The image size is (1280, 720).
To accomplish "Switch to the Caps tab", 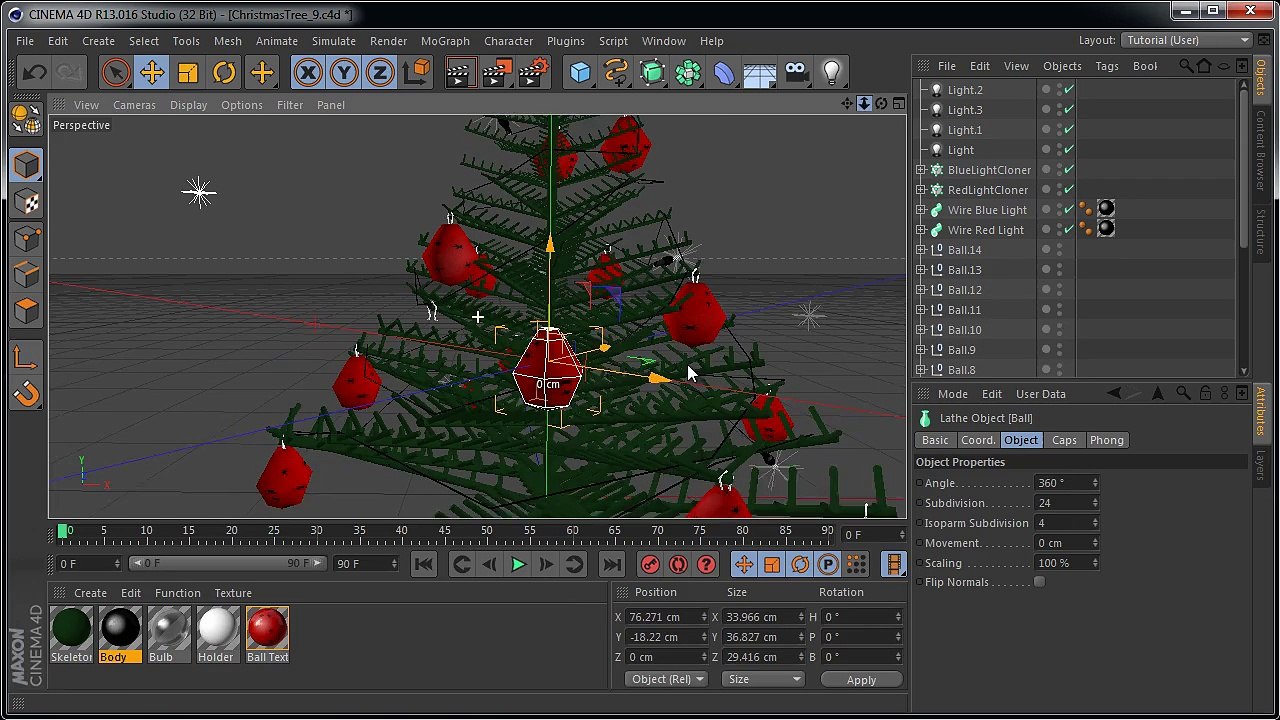I will point(1064,440).
